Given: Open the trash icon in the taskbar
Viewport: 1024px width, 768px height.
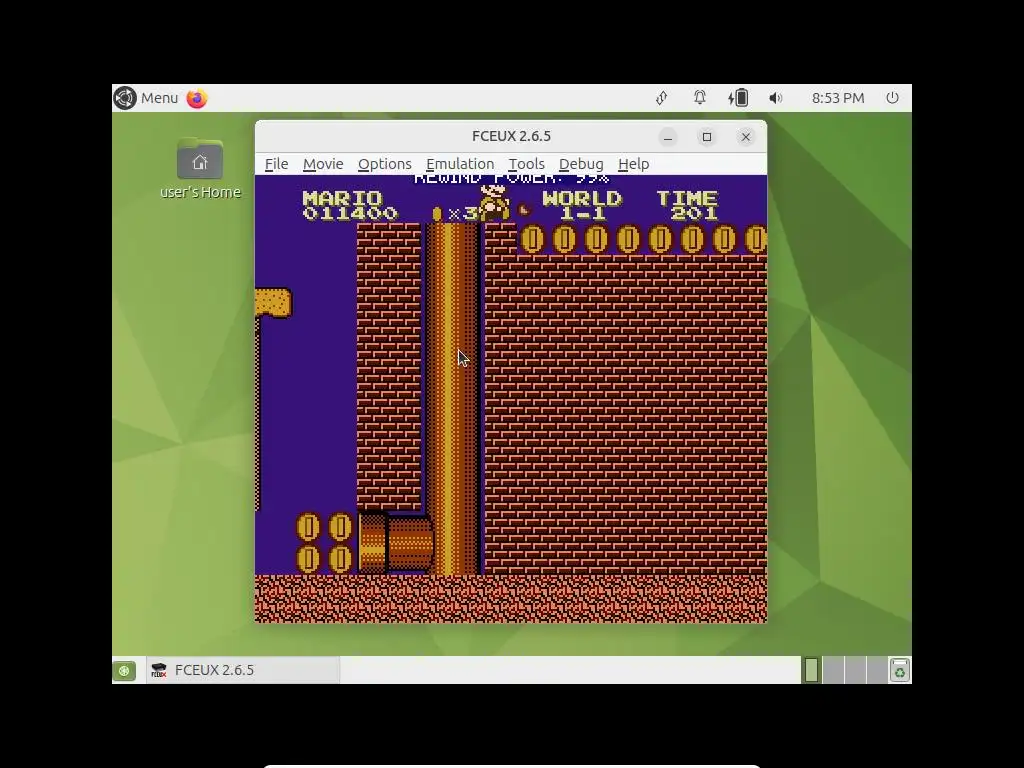Looking at the screenshot, I should coord(899,670).
